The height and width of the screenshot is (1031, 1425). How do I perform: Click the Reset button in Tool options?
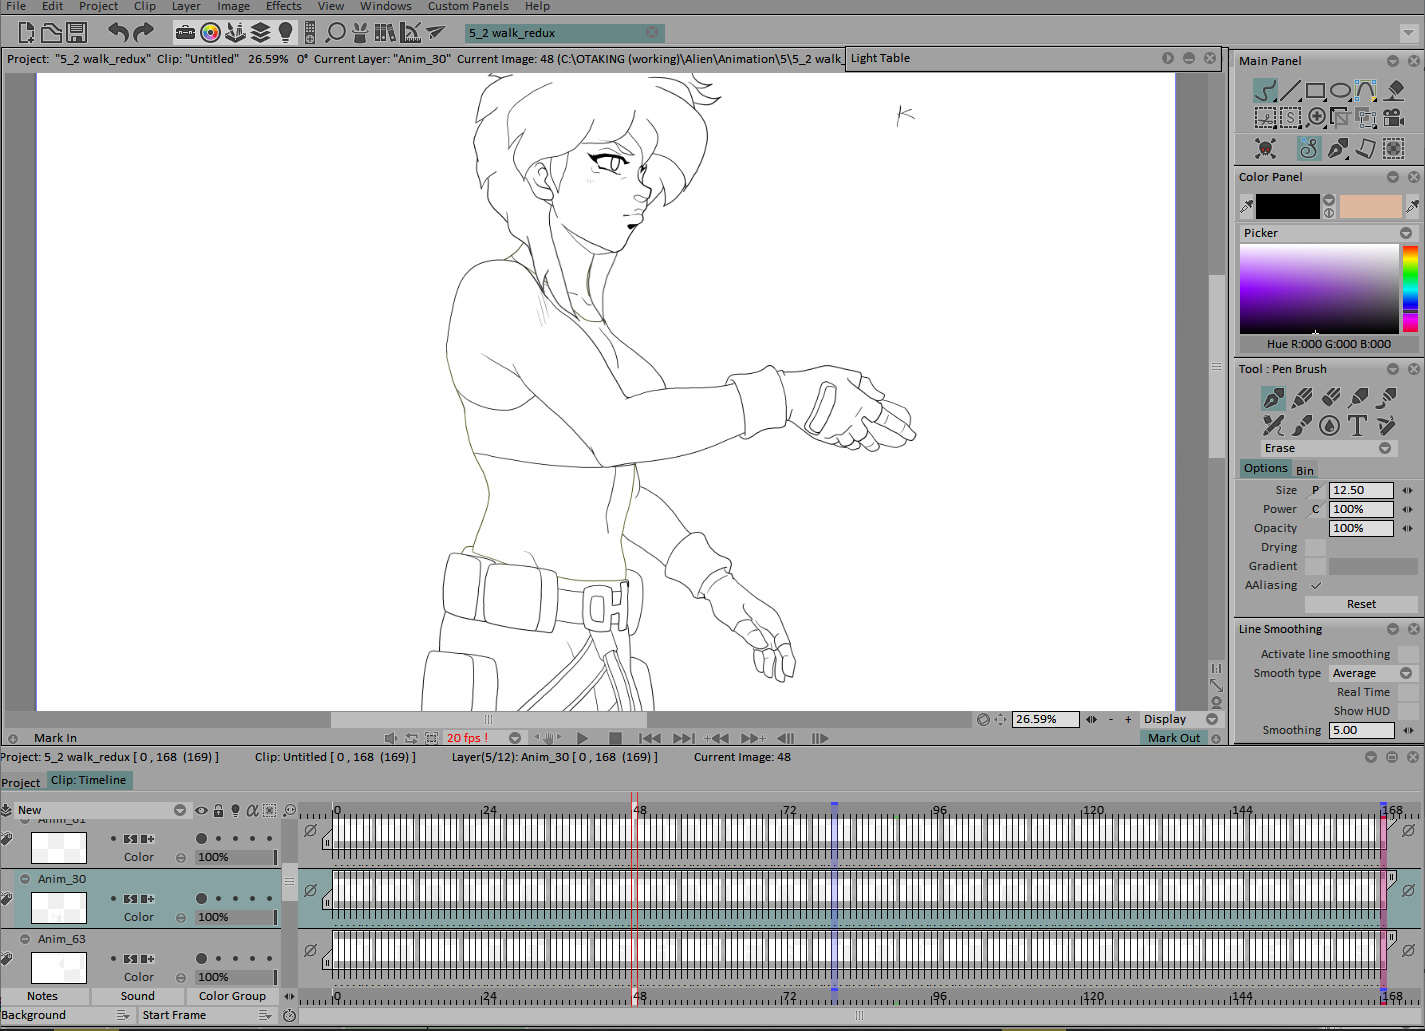point(1361,604)
